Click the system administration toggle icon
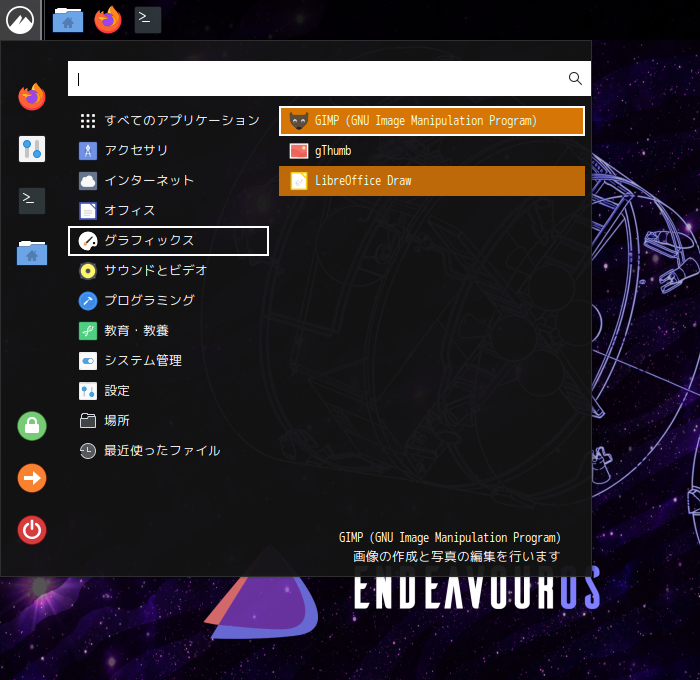The width and height of the screenshot is (700, 680). (x=88, y=361)
